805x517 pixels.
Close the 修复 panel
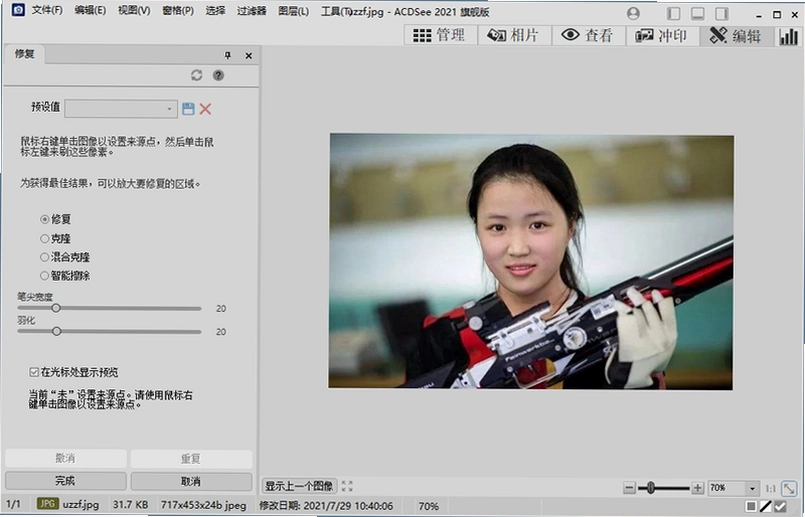pyautogui.click(x=248, y=55)
